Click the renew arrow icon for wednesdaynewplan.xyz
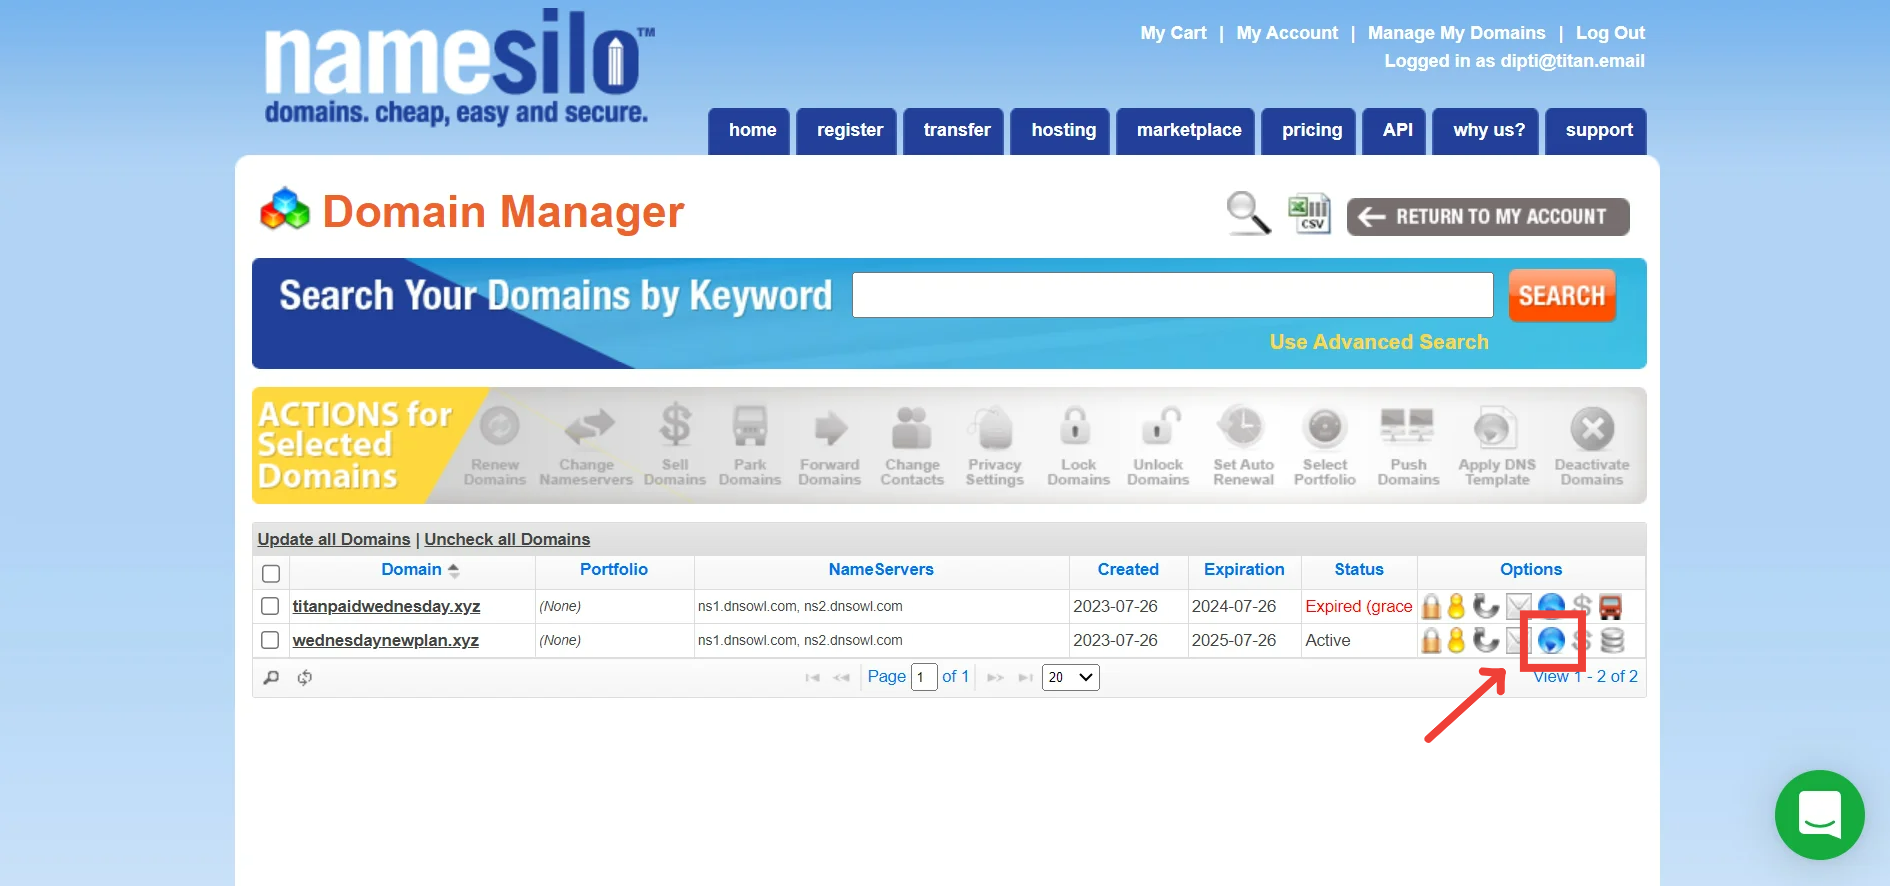Viewport: 1890px width, 886px height. 1486,640
